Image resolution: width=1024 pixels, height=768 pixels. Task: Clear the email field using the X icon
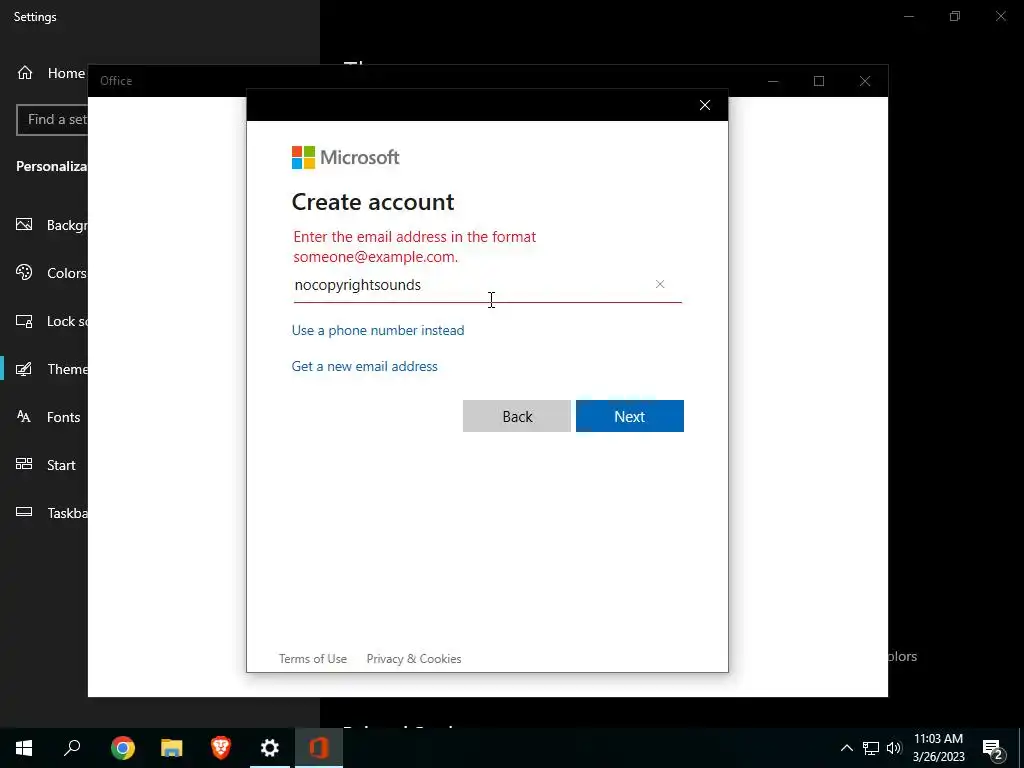click(x=660, y=284)
